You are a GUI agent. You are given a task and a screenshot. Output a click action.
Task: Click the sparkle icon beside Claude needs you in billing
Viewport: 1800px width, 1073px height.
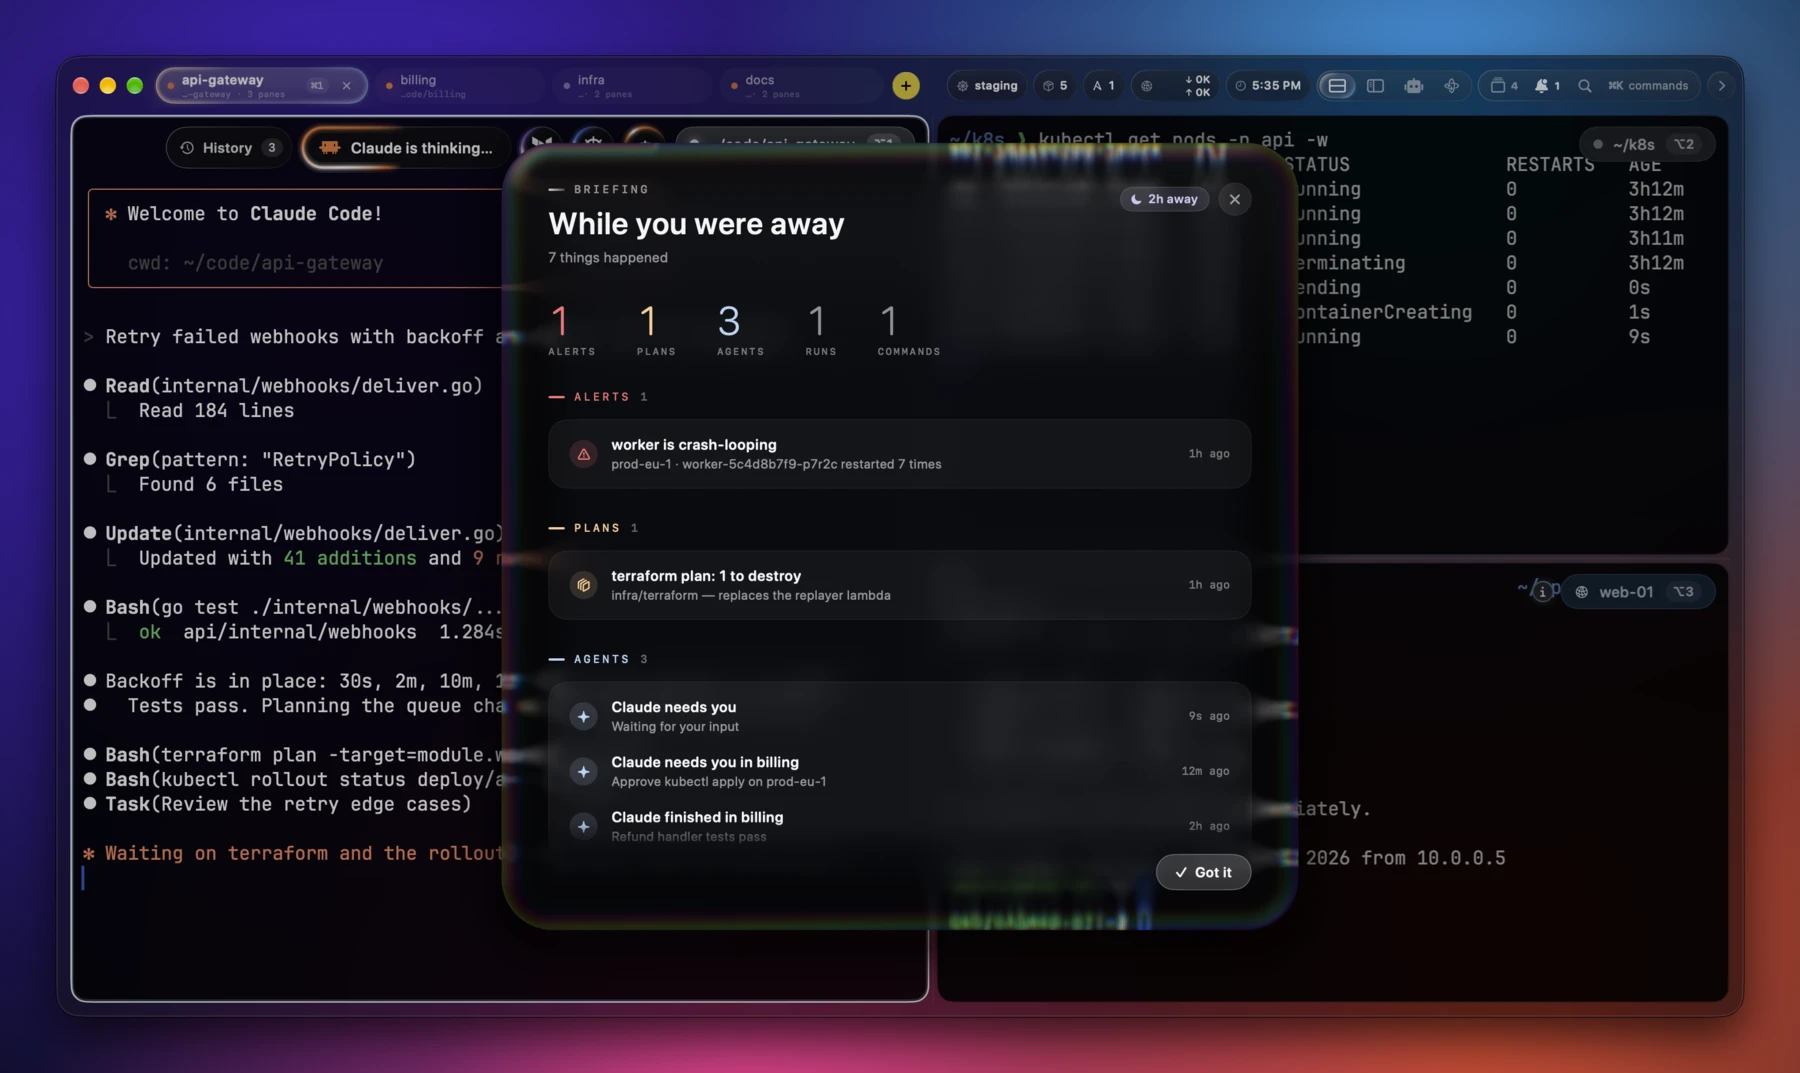point(583,771)
